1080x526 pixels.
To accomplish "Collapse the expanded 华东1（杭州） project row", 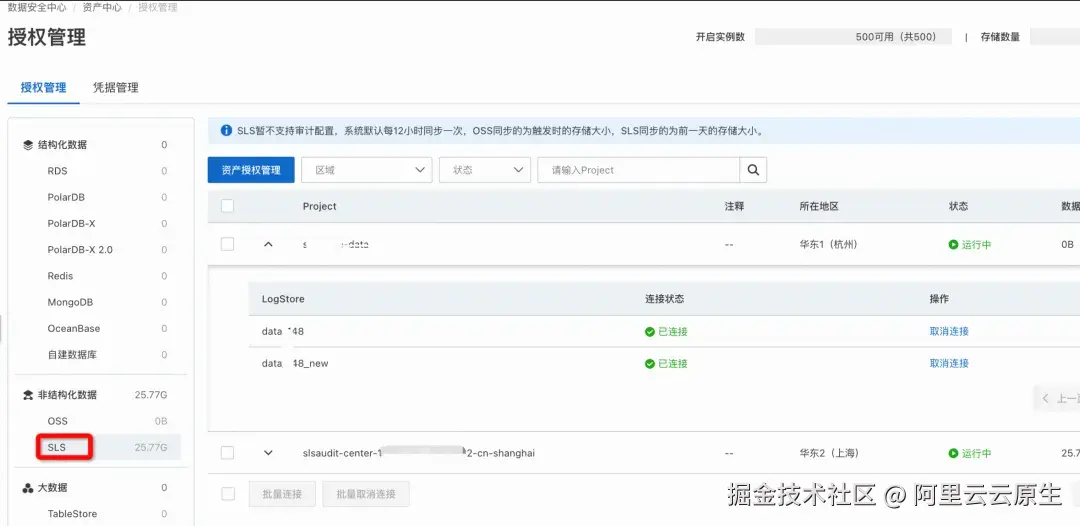I will coord(269,244).
